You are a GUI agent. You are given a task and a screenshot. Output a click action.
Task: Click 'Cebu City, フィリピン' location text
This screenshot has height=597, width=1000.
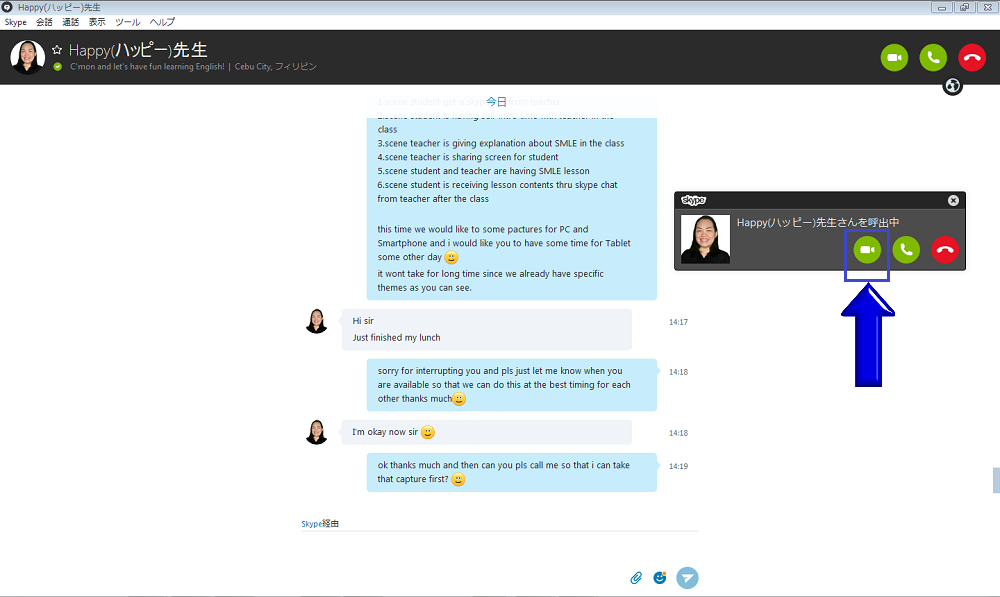click(276, 66)
